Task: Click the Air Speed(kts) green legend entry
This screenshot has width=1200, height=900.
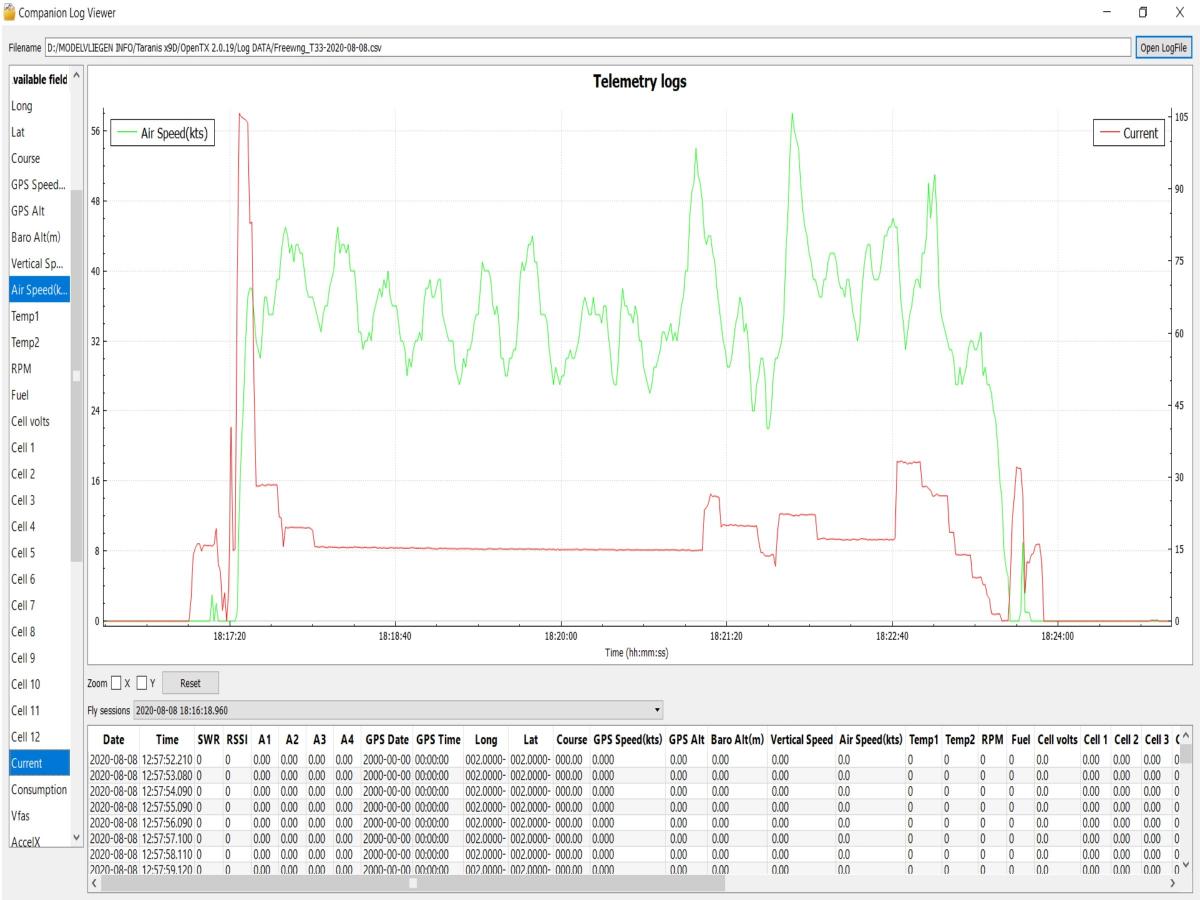Action: [x=164, y=132]
